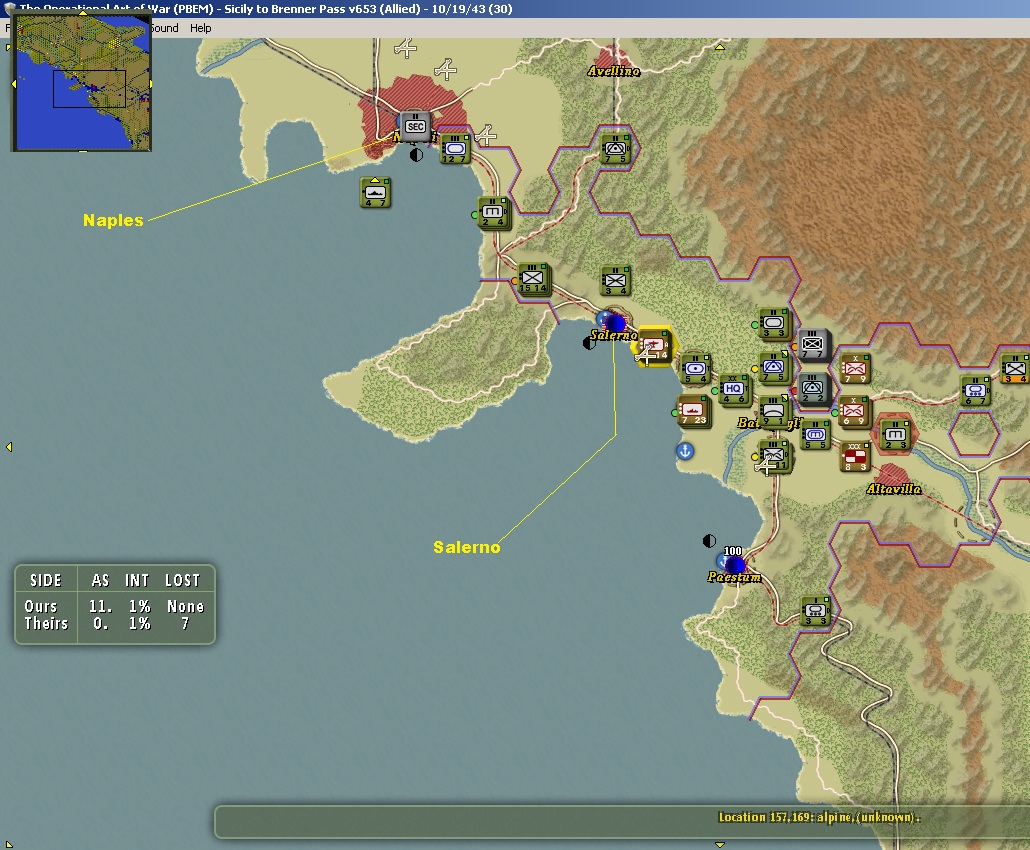This screenshot has width=1030, height=850.
Task: Select the infantry regiment rated 15-14
Action: 533,279
